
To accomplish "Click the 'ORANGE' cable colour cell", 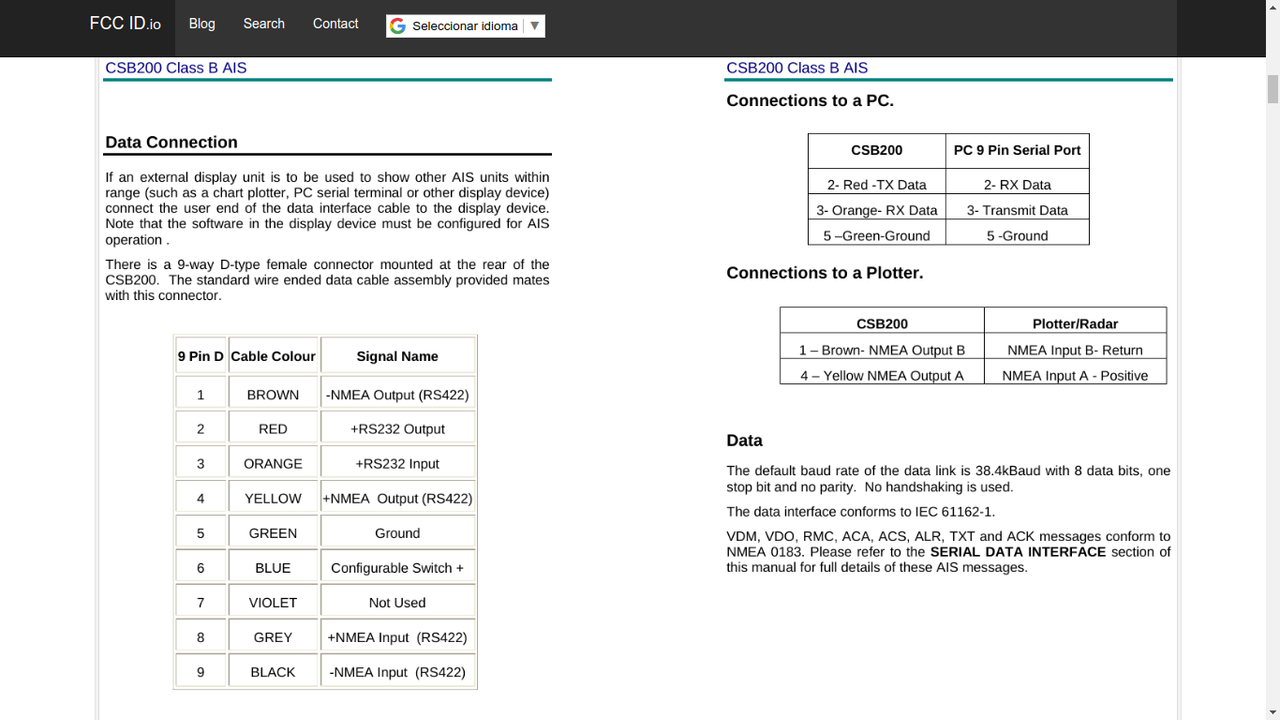I will 273,464.
